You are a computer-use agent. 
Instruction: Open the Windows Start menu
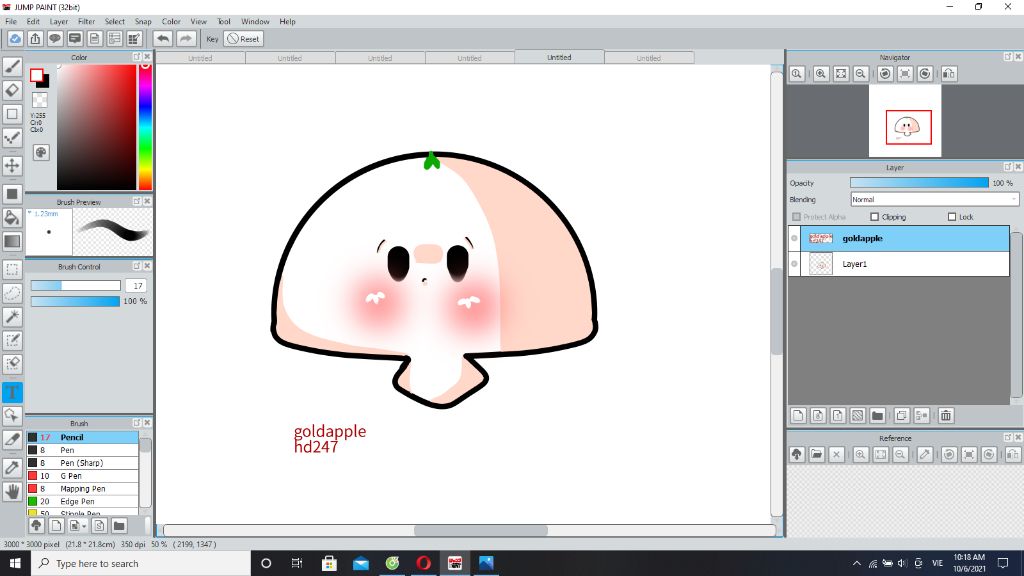tap(15, 563)
